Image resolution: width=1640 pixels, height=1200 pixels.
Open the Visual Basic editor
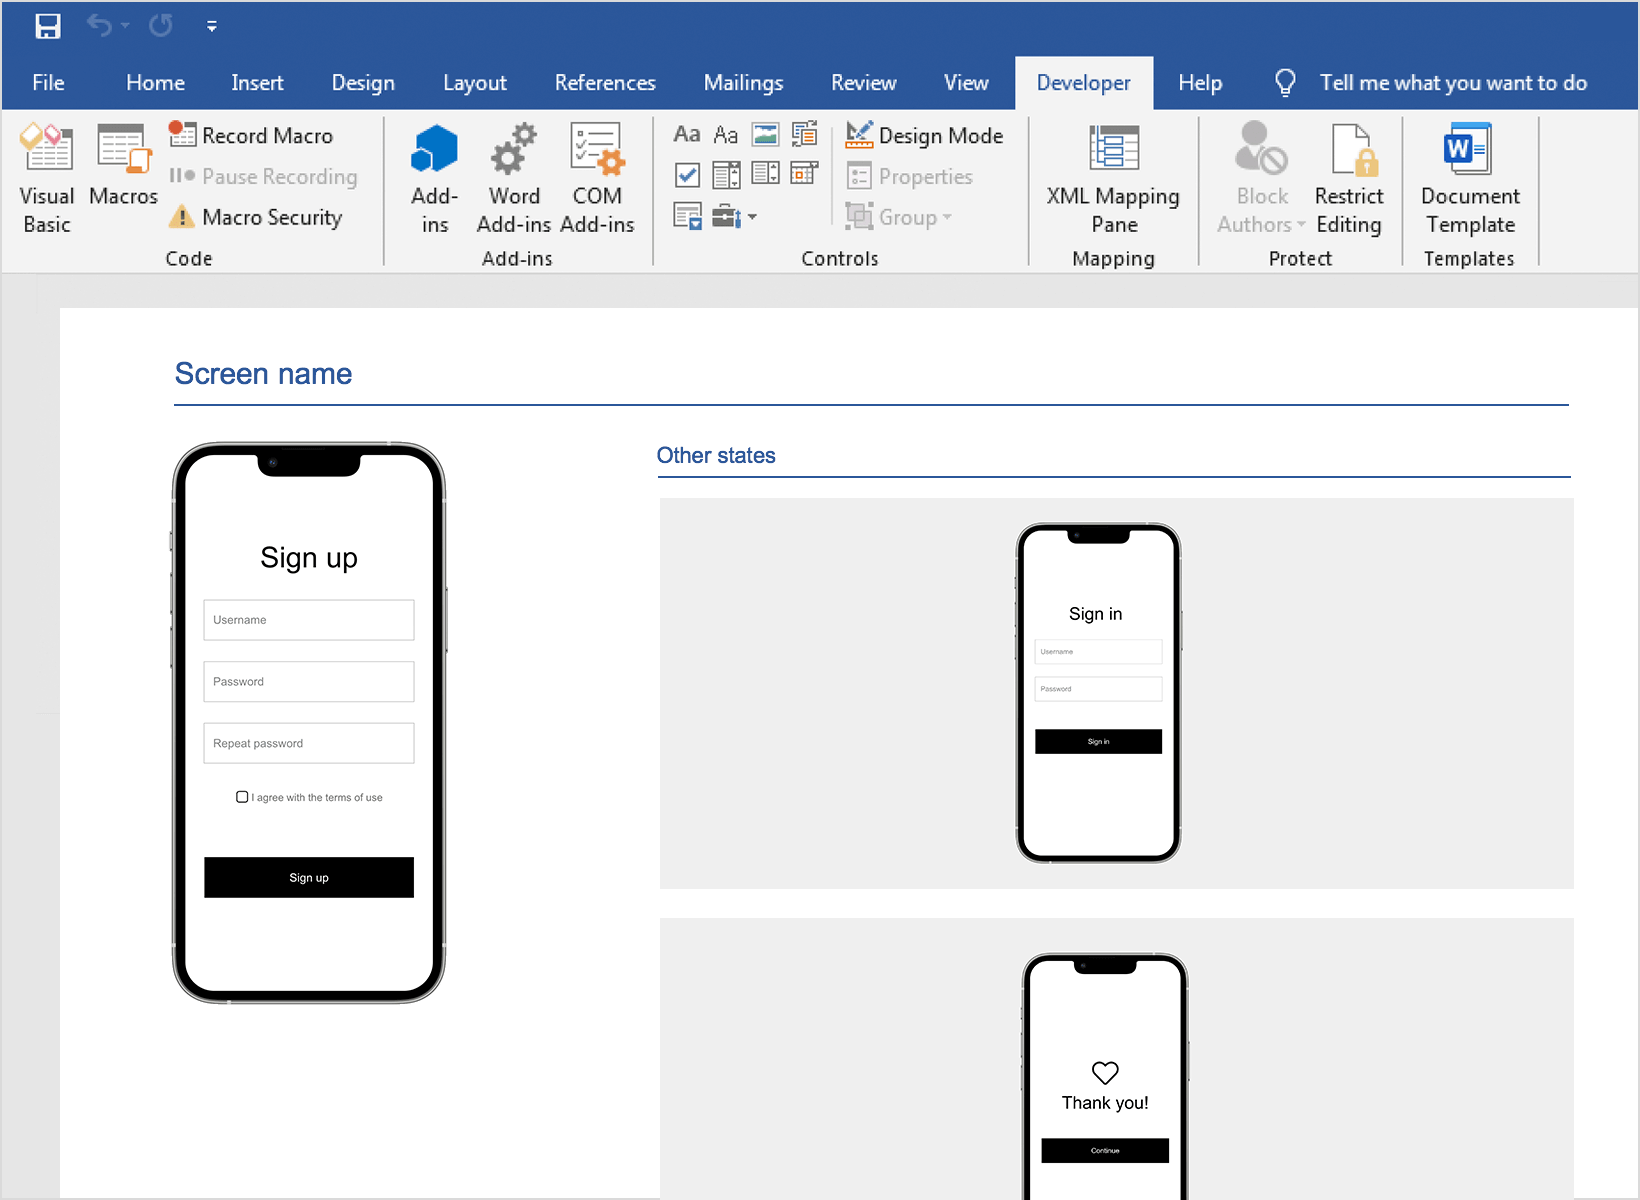[46, 178]
